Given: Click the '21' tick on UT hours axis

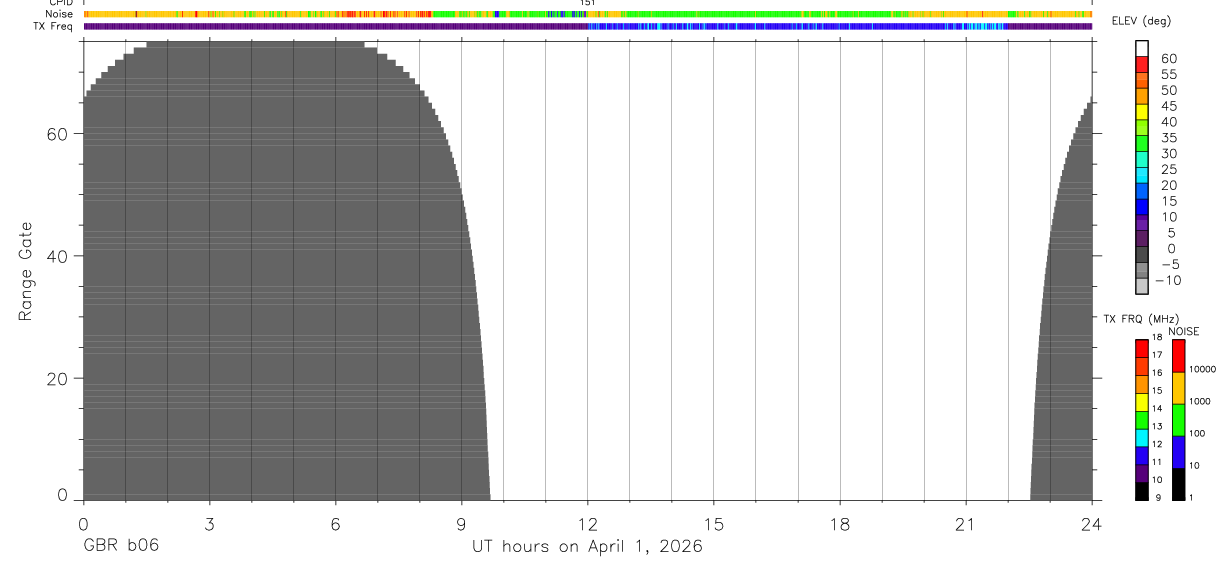Looking at the screenshot, I should pyautogui.click(x=966, y=524).
